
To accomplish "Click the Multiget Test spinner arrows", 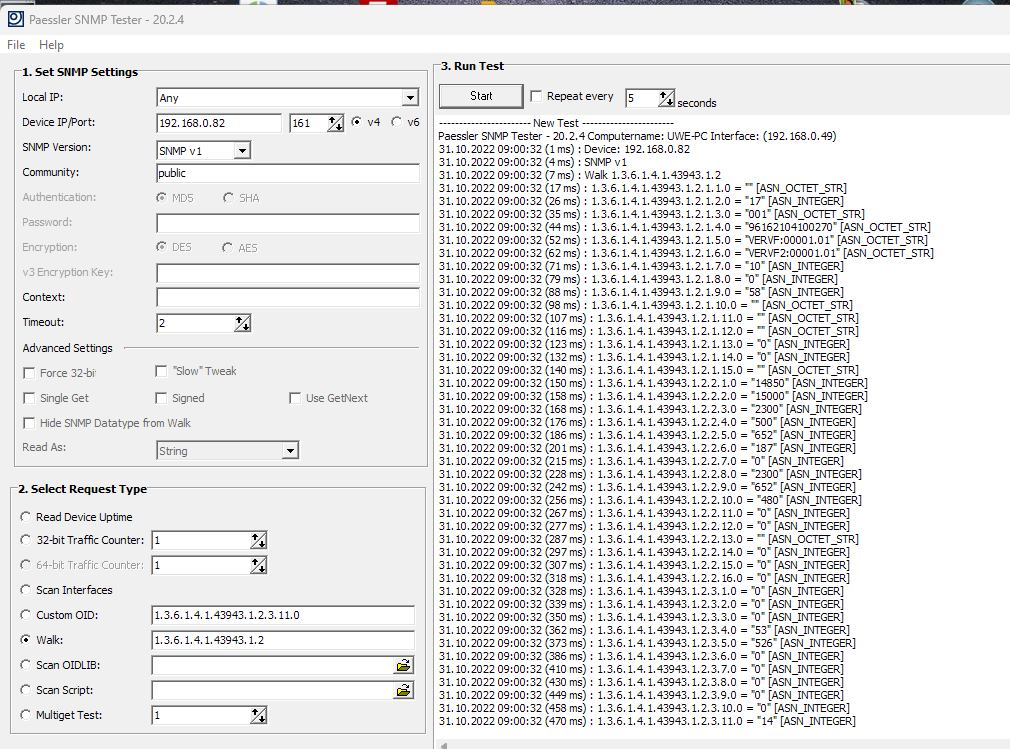I will point(258,716).
